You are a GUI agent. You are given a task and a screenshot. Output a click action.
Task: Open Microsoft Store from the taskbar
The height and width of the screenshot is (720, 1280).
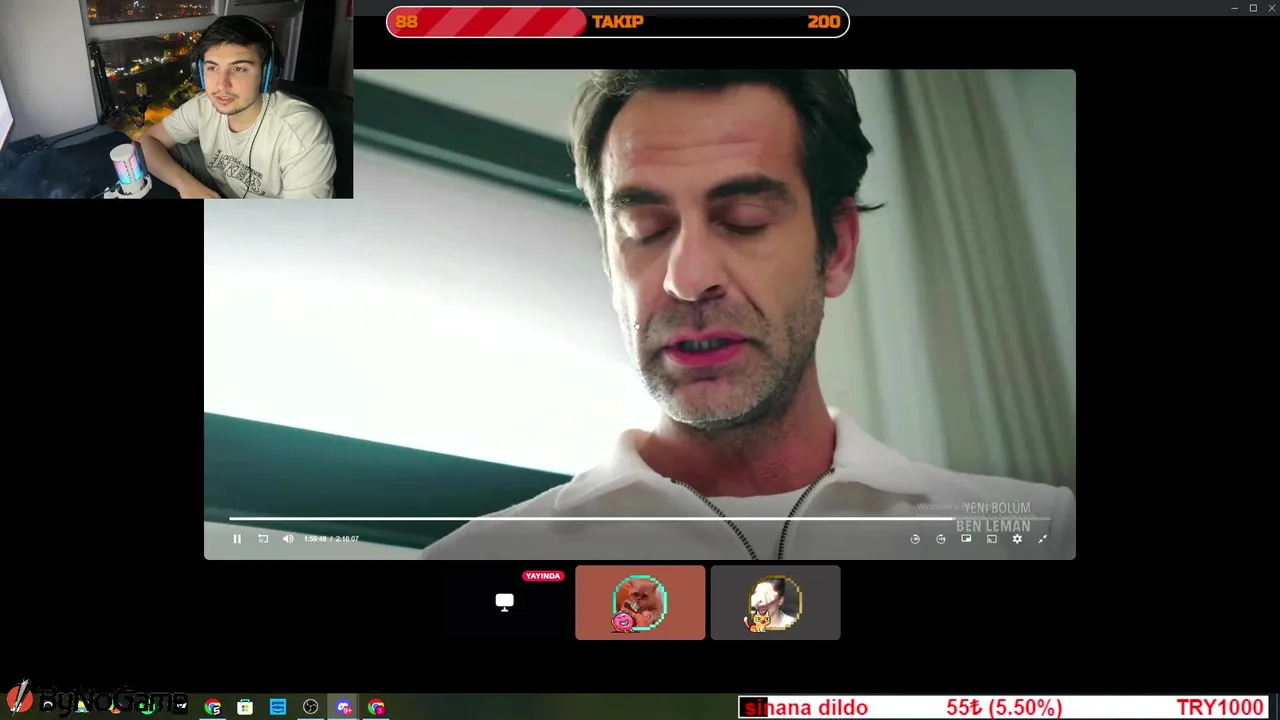245,707
